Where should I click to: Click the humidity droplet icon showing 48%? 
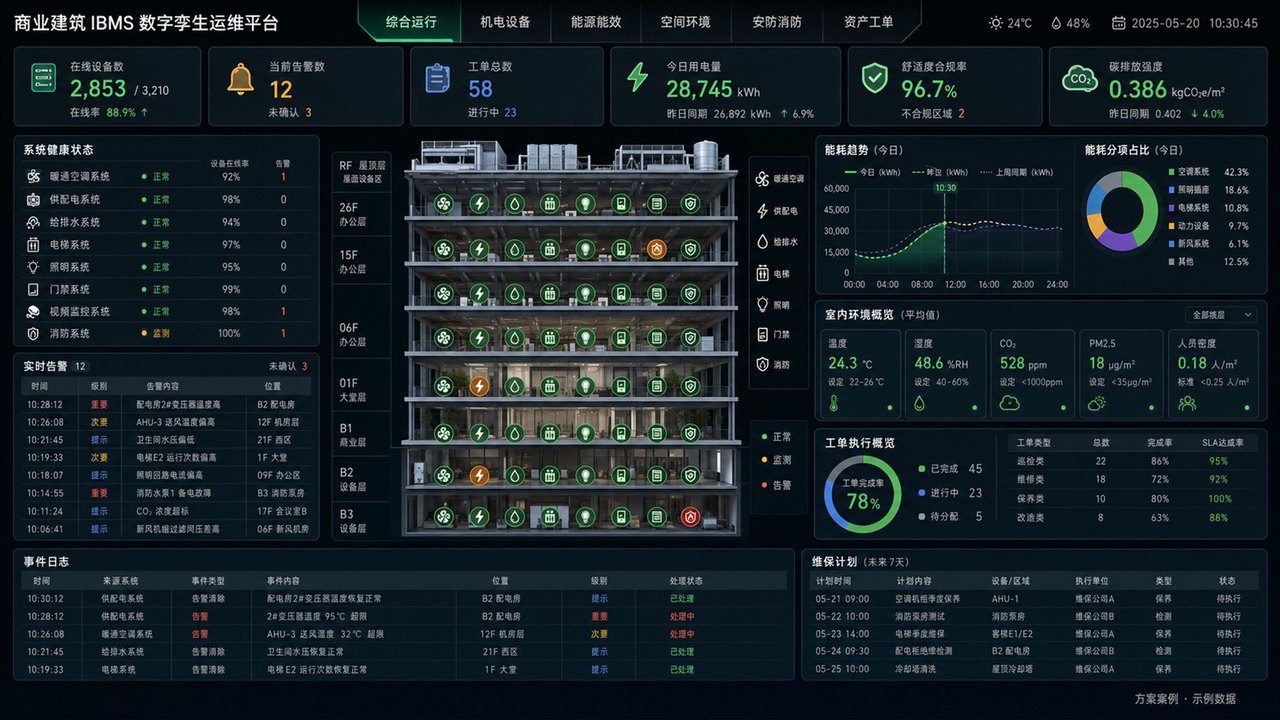[1056, 23]
